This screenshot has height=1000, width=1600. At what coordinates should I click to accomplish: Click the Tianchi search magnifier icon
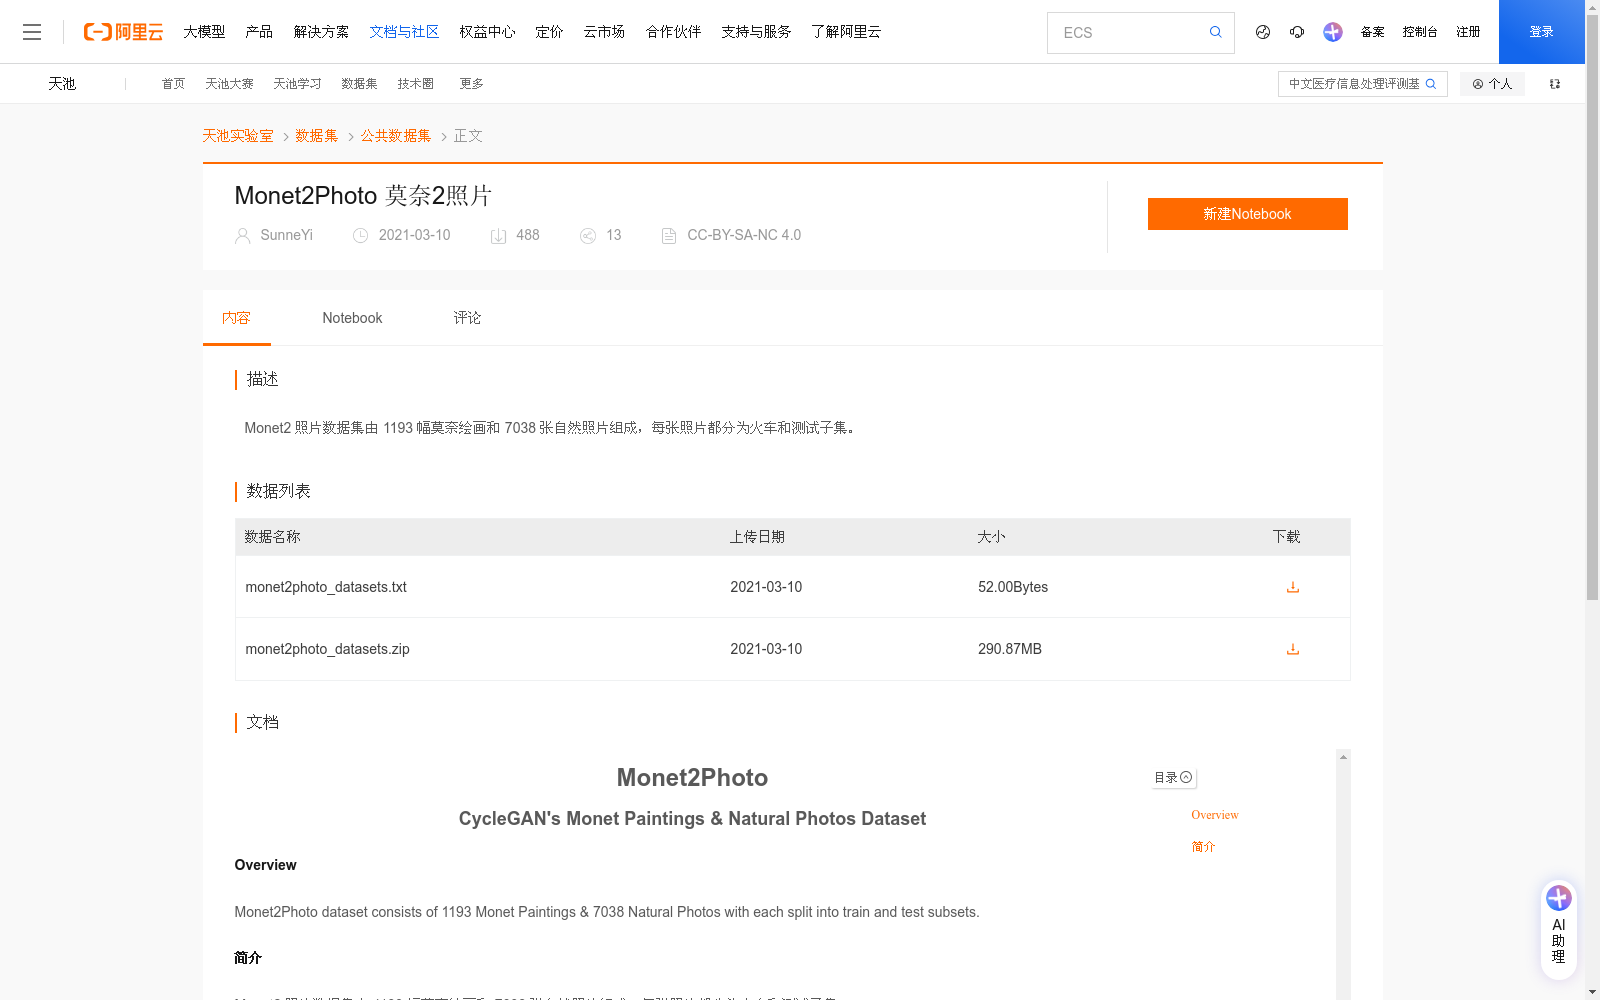click(x=1431, y=84)
